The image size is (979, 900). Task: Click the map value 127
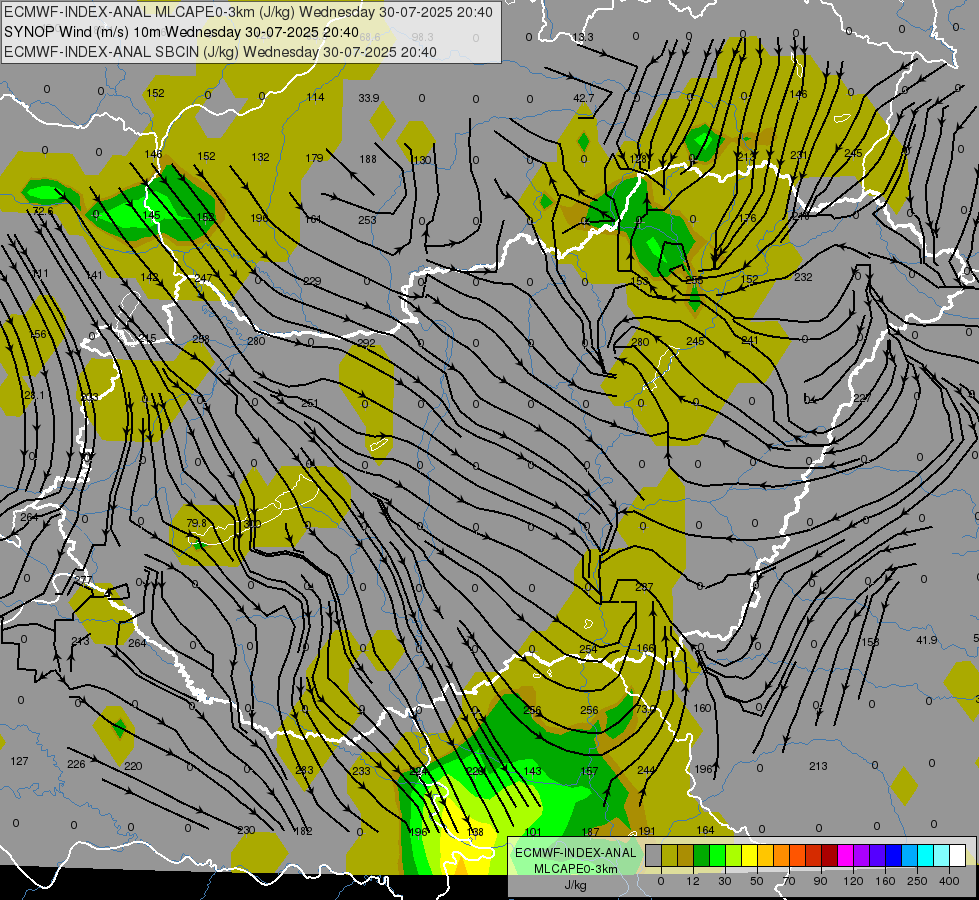pos(19,761)
